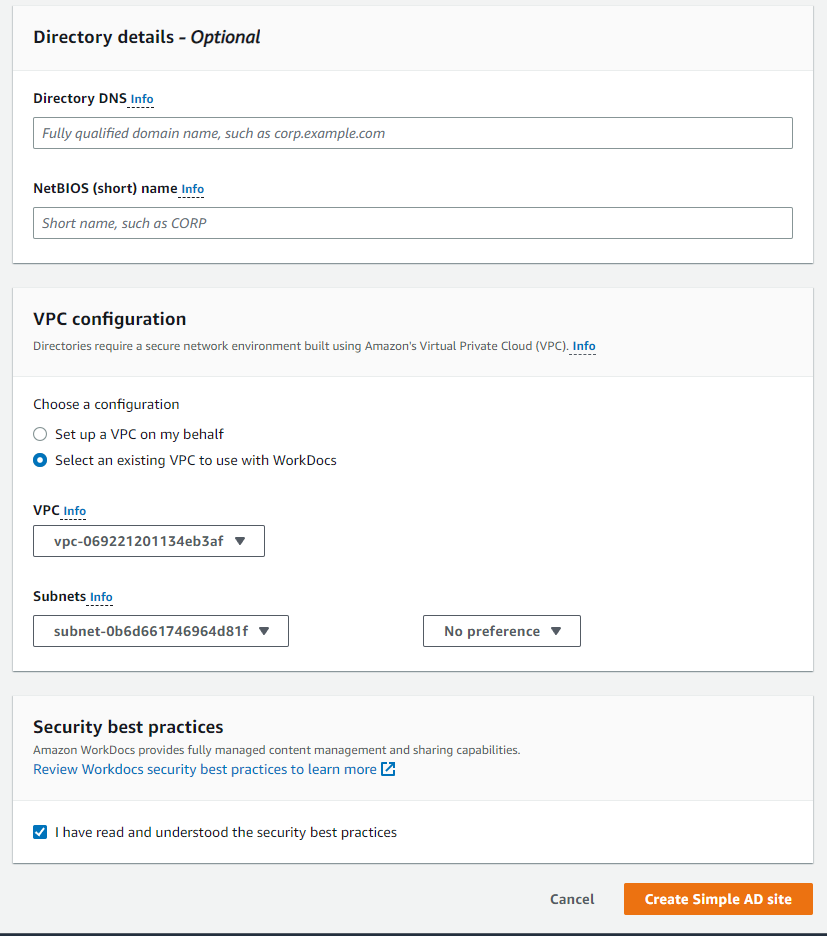Click the Directory DNS domain name field
The height and width of the screenshot is (936, 827).
click(412, 132)
